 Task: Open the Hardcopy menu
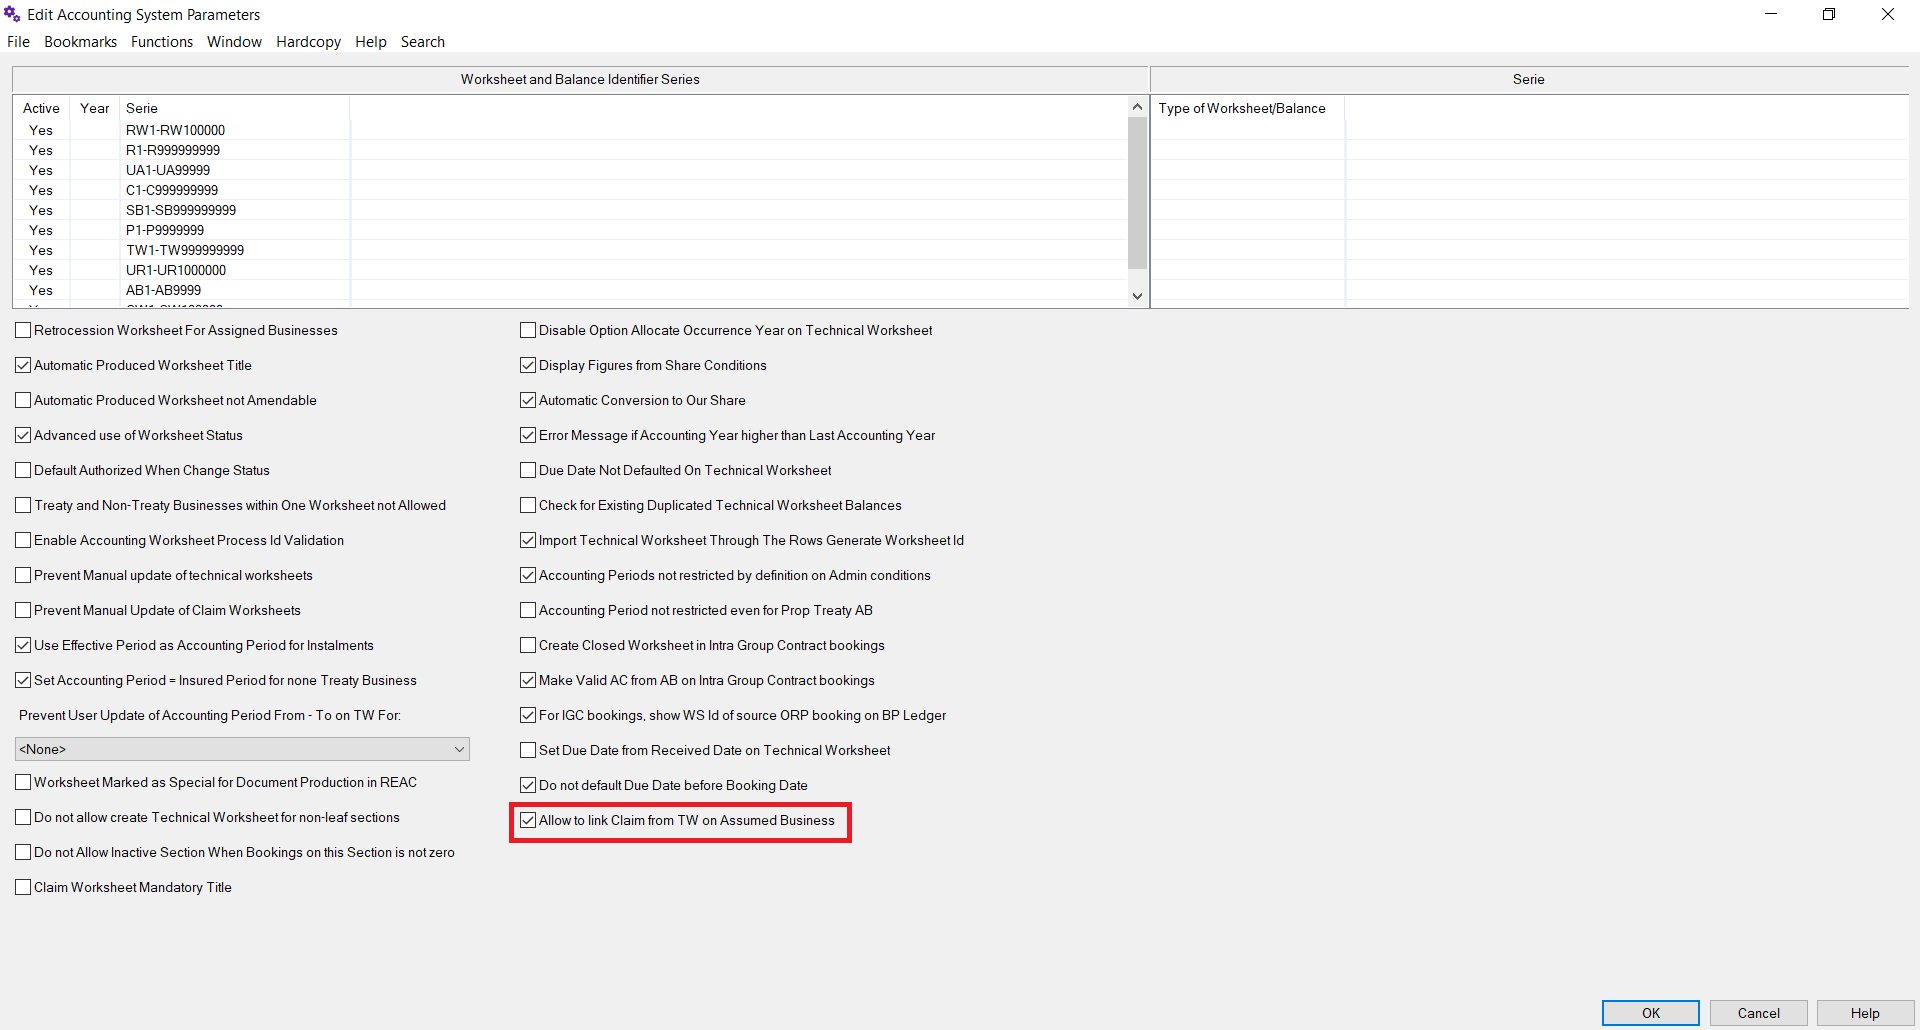[307, 41]
